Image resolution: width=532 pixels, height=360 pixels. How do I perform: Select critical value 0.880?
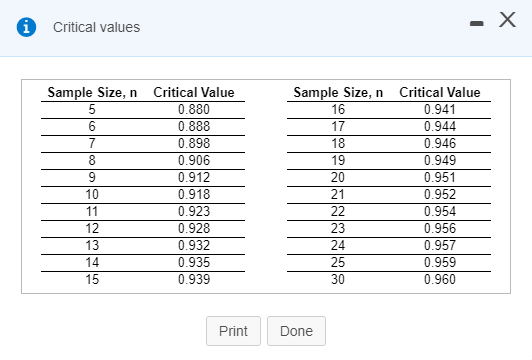[x=194, y=110]
